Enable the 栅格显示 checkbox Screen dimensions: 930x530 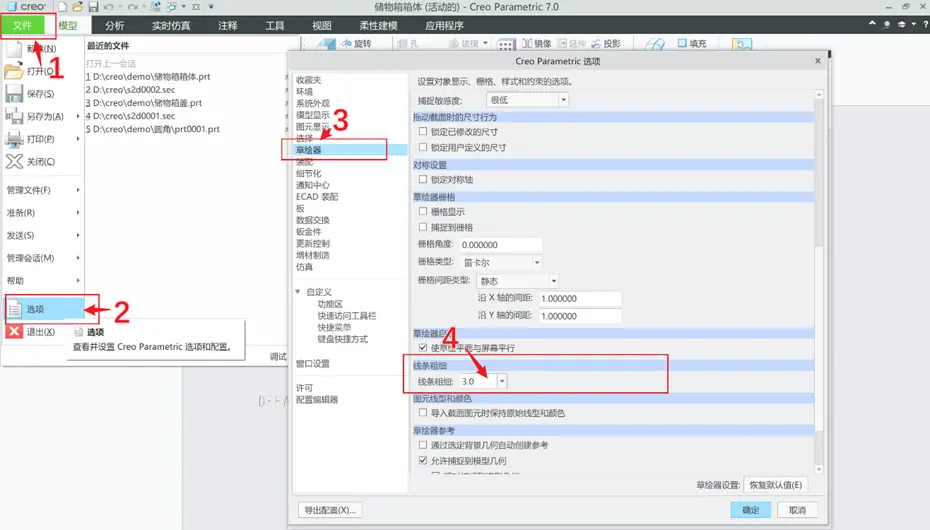pos(423,211)
